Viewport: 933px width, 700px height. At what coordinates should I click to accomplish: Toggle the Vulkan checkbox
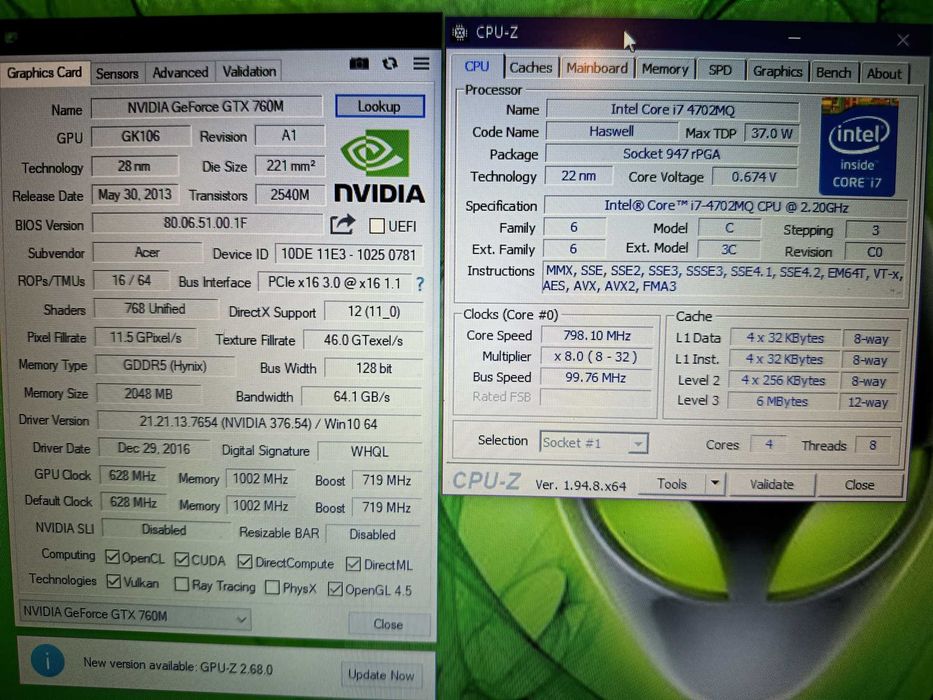pyautogui.click(x=114, y=581)
